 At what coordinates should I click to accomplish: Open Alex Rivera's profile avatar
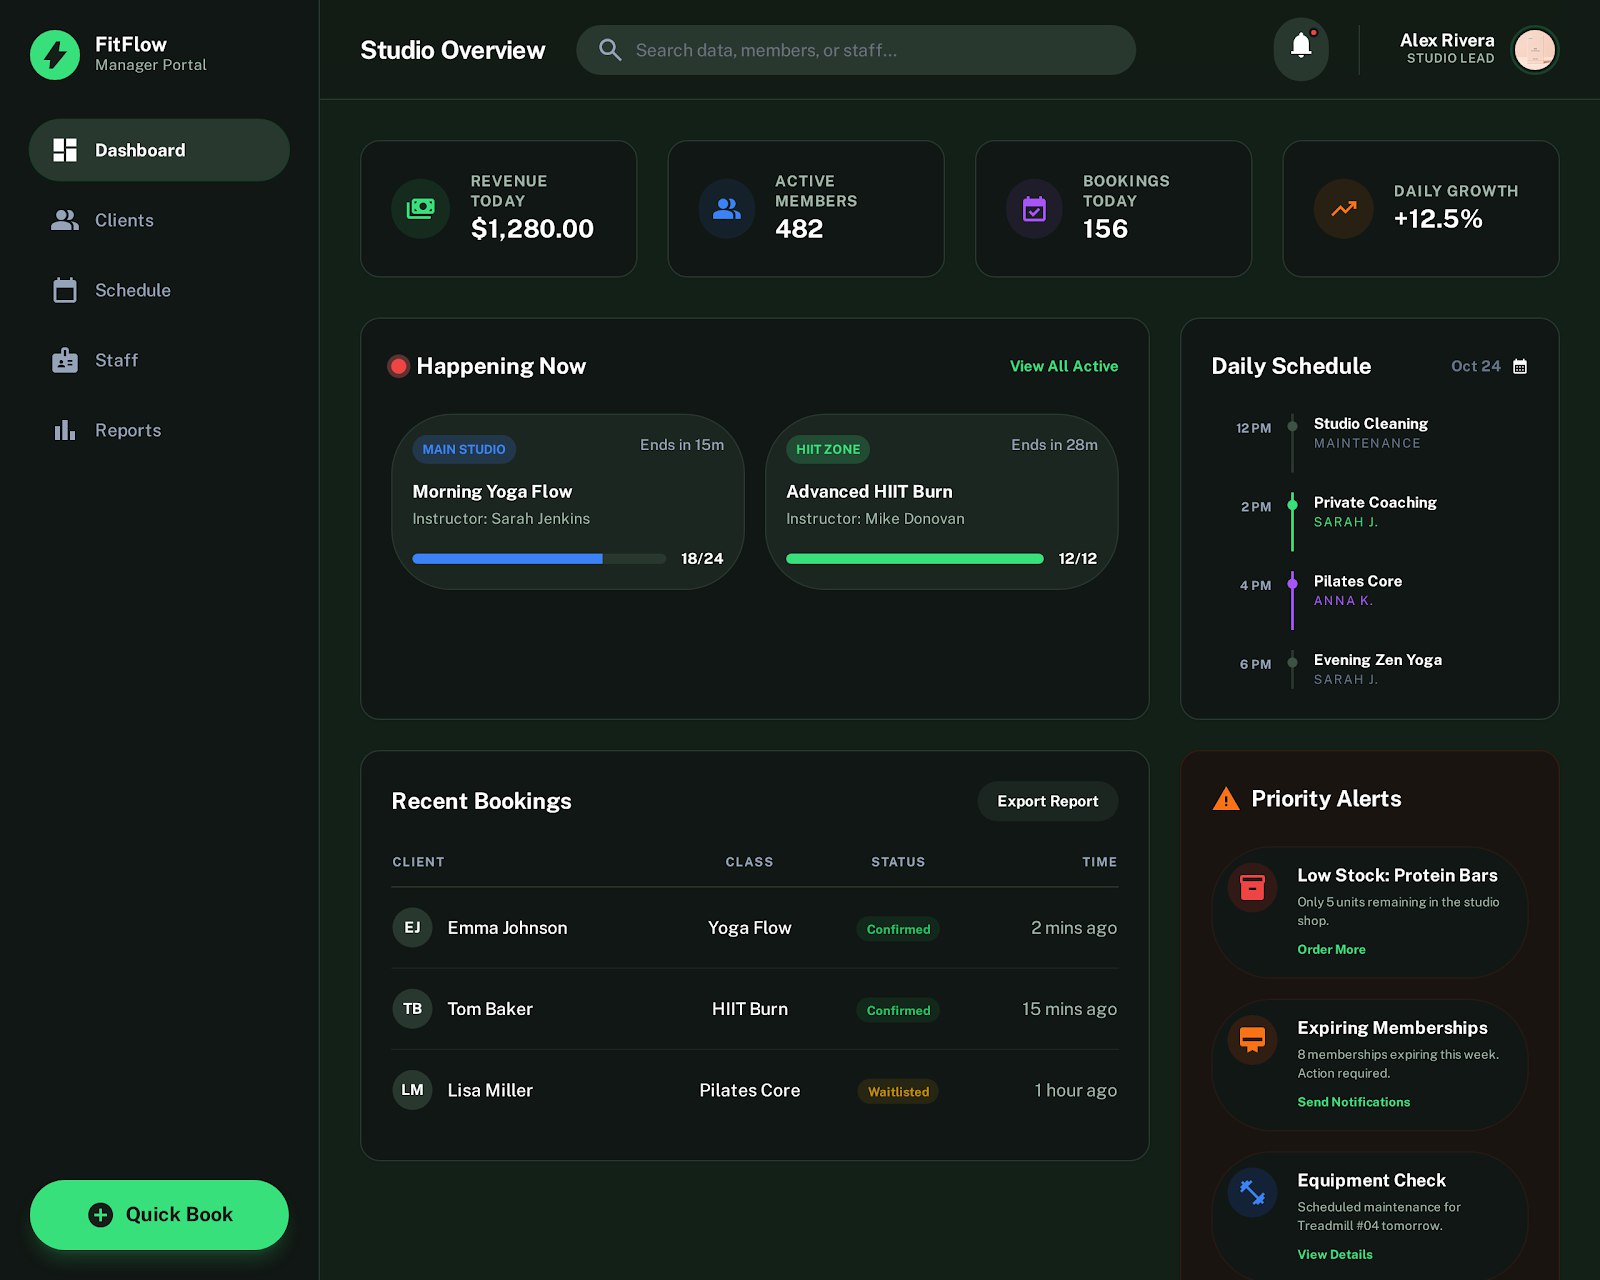point(1533,50)
